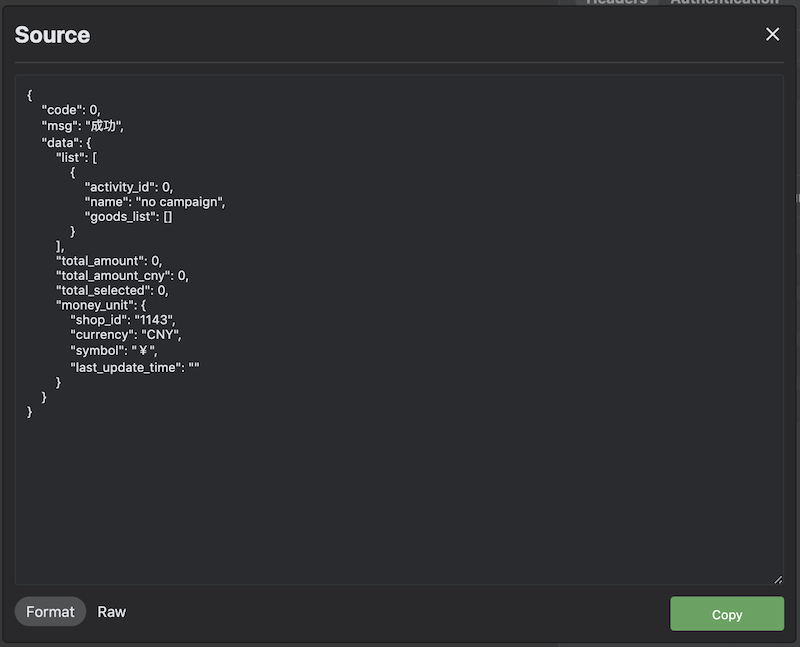This screenshot has height=647, width=800.
Task: Click the "symbol": "¥" line
Action: coord(114,351)
